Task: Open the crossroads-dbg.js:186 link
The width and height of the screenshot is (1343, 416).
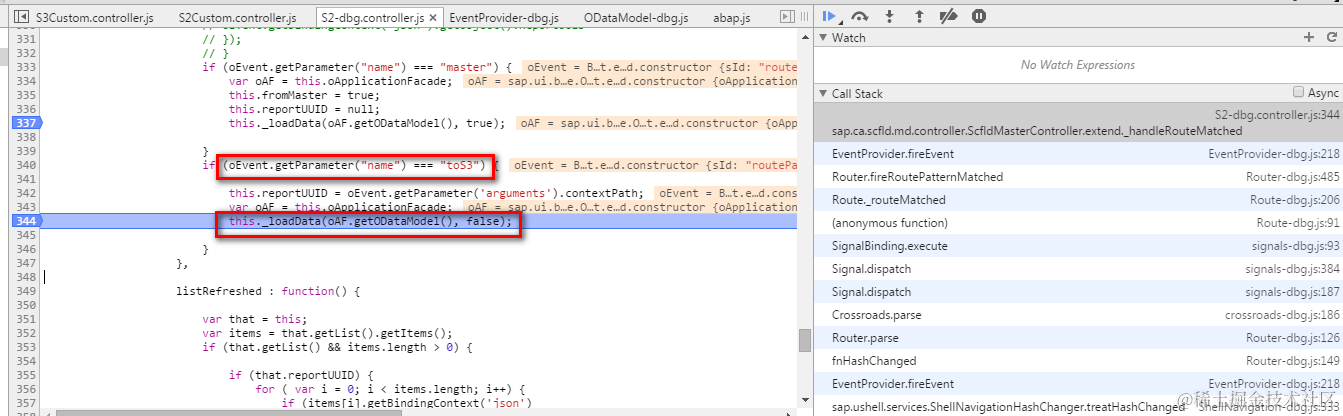Action: click(x=1282, y=315)
